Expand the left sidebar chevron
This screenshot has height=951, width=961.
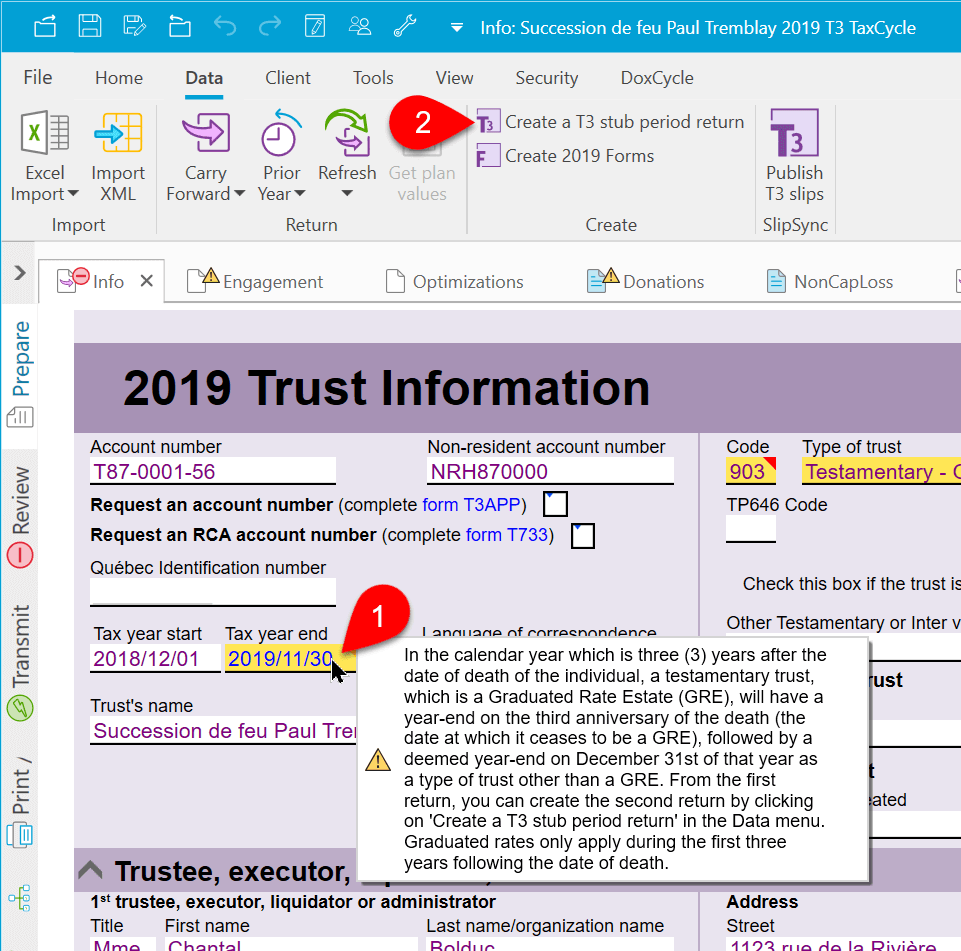20,273
